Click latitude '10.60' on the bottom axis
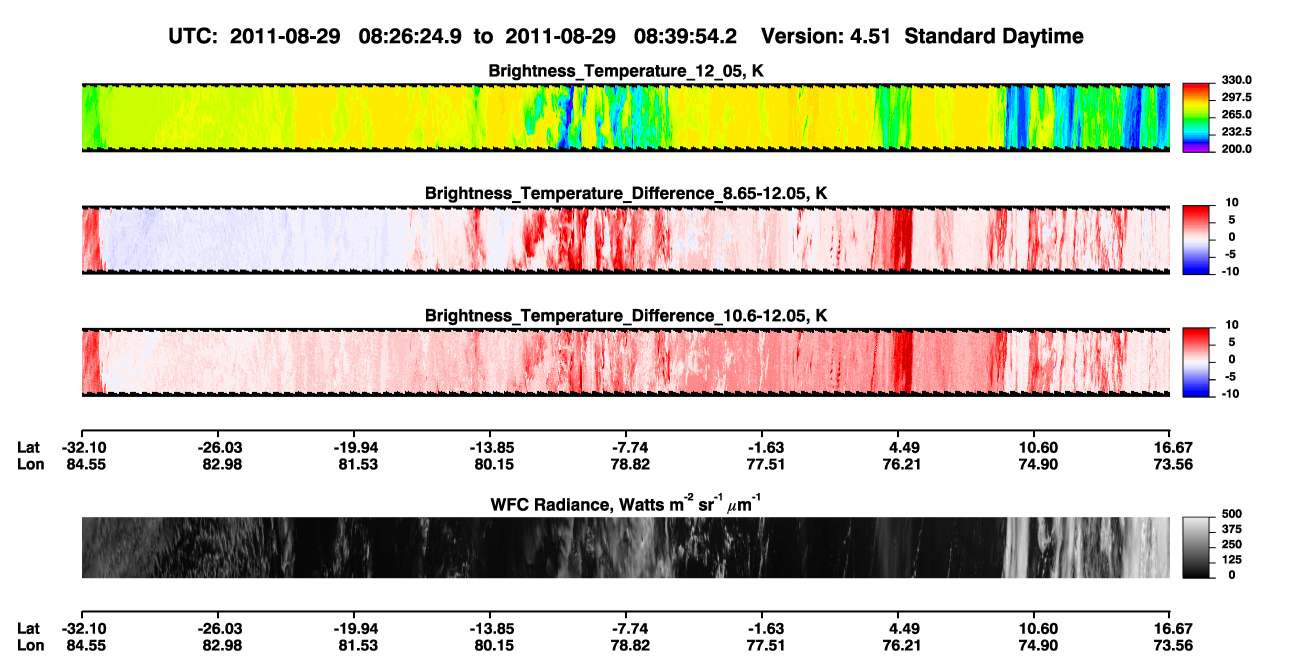 [1037, 628]
